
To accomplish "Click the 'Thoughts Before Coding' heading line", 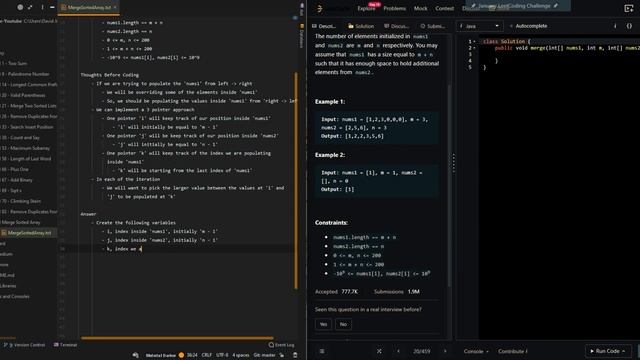I will coord(109,75).
